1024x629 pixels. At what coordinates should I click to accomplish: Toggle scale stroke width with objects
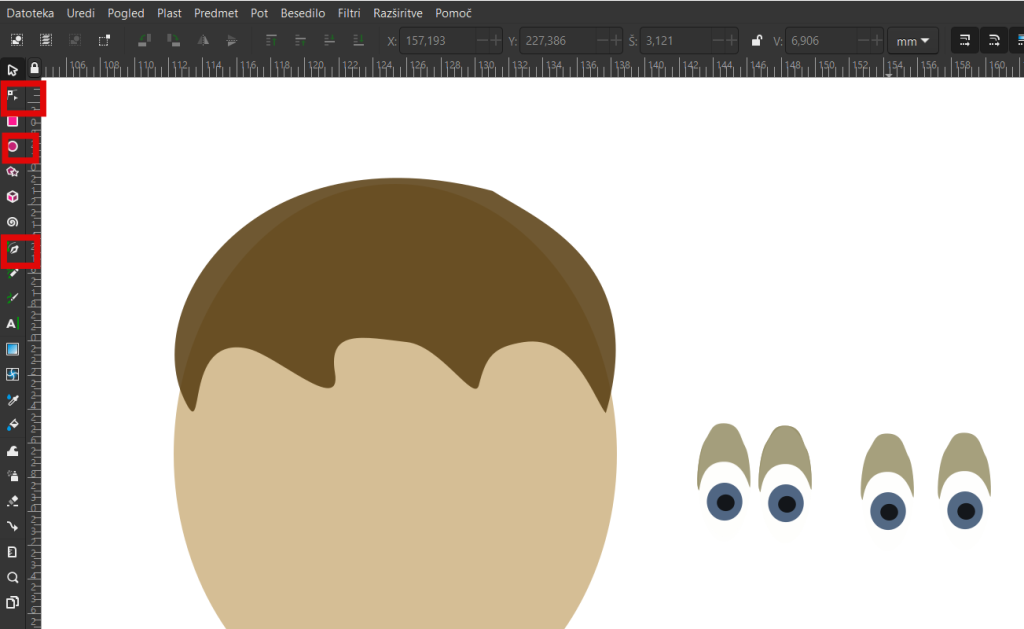pos(965,40)
